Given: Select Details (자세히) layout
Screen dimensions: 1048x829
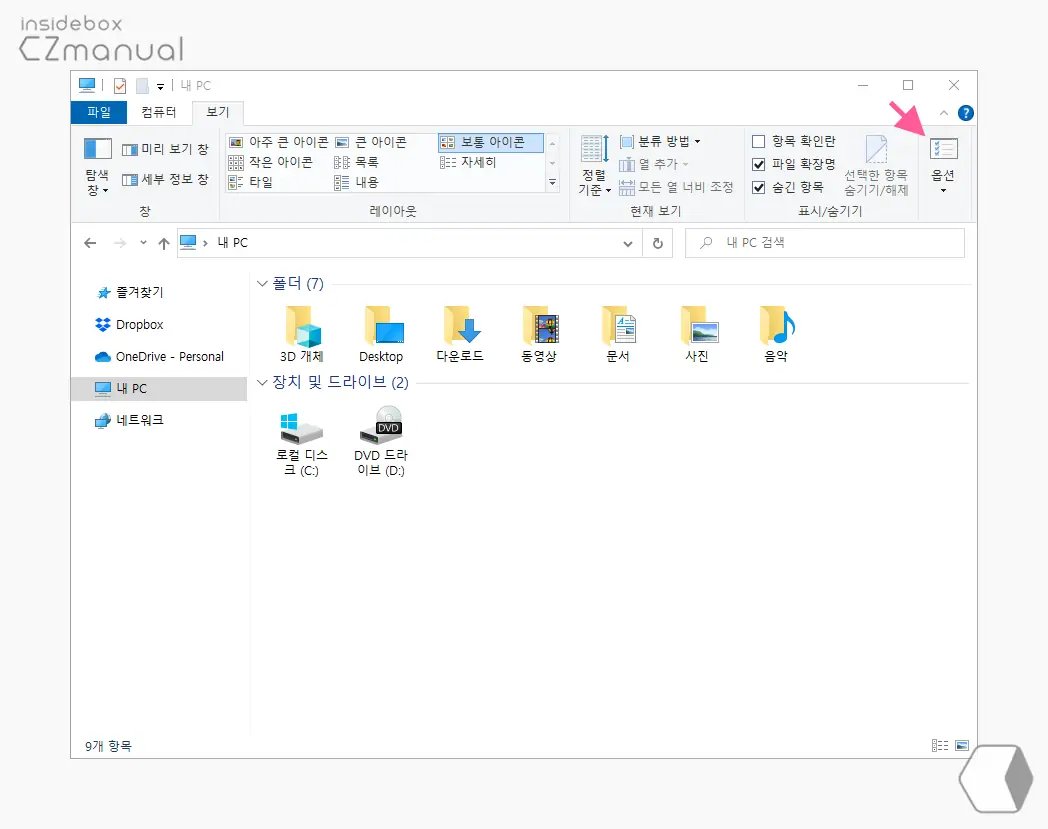Looking at the screenshot, I should pyautogui.click(x=468, y=162).
